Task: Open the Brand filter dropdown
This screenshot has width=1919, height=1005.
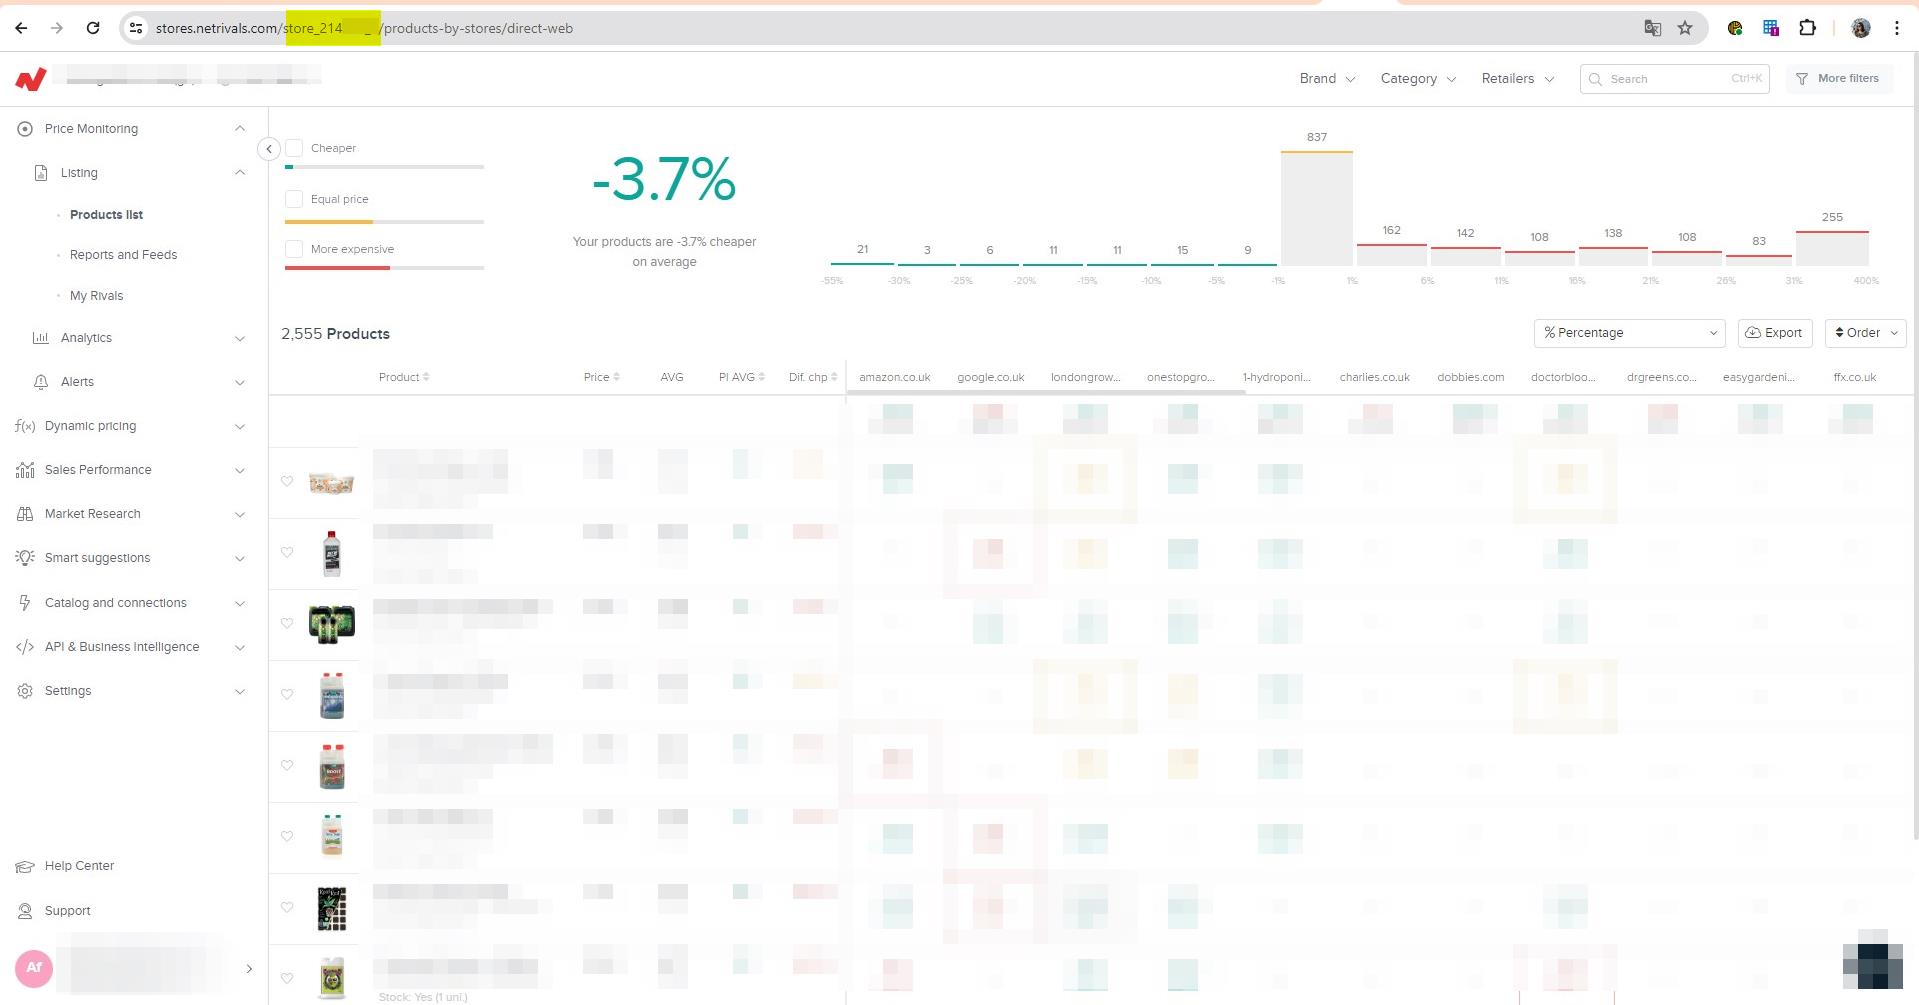Action: (1326, 79)
